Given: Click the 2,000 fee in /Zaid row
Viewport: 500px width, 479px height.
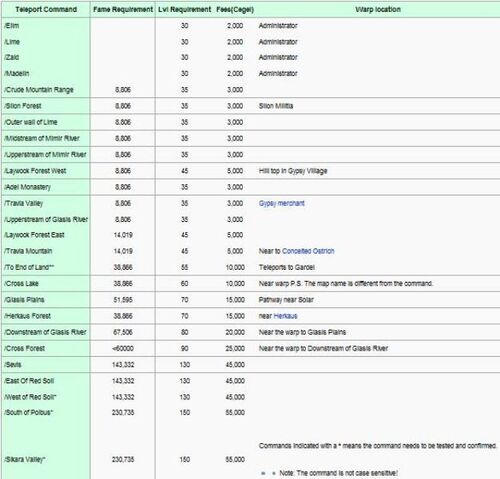Looking at the screenshot, I should tap(235, 57).
